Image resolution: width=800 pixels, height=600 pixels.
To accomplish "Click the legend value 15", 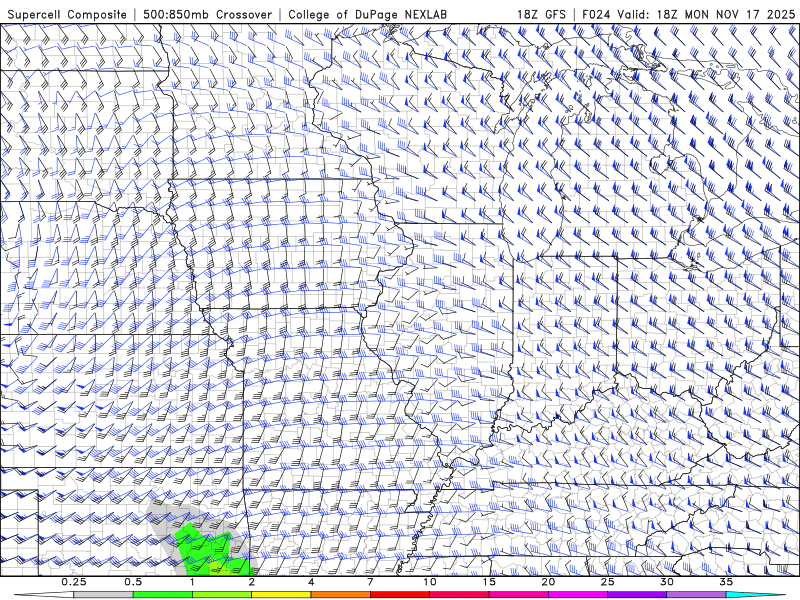I will (x=489, y=582).
